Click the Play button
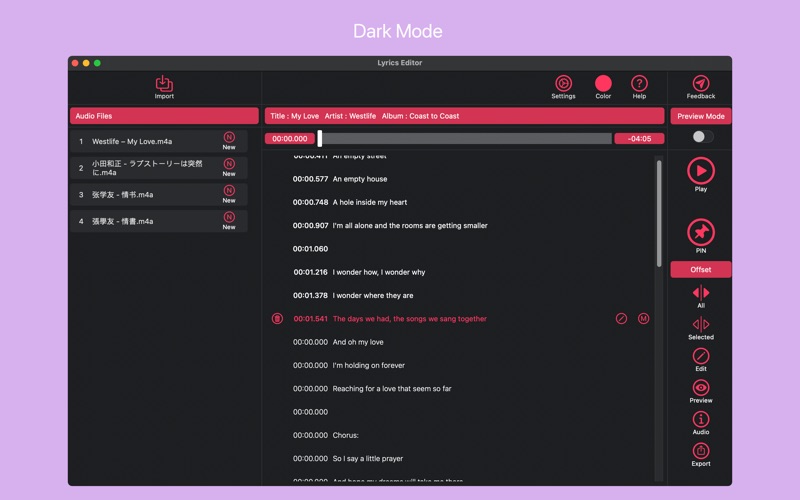The width and height of the screenshot is (800, 500). pos(701,171)
